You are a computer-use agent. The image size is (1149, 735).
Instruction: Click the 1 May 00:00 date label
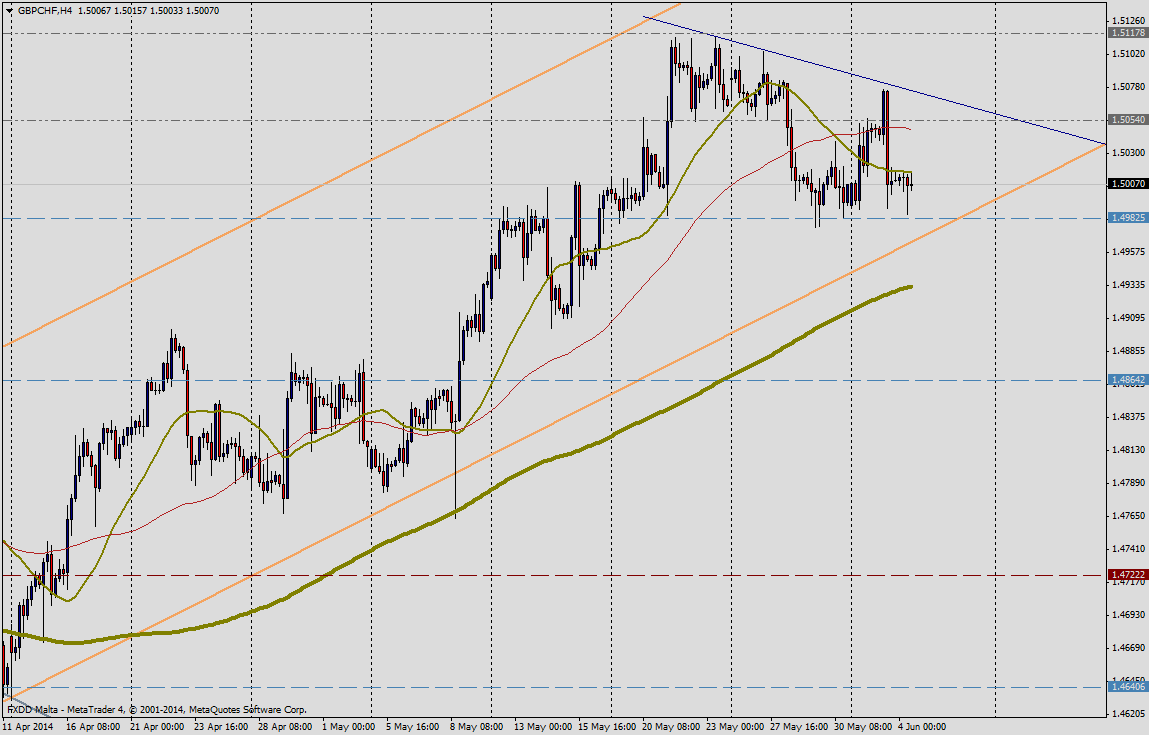(351, 726)
